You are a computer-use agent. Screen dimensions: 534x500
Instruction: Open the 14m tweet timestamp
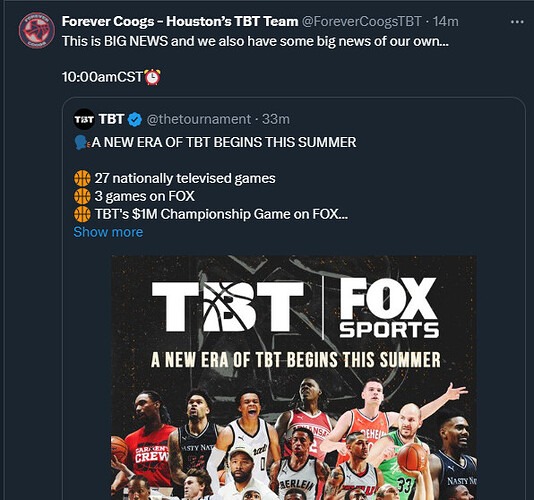(445, 21)
